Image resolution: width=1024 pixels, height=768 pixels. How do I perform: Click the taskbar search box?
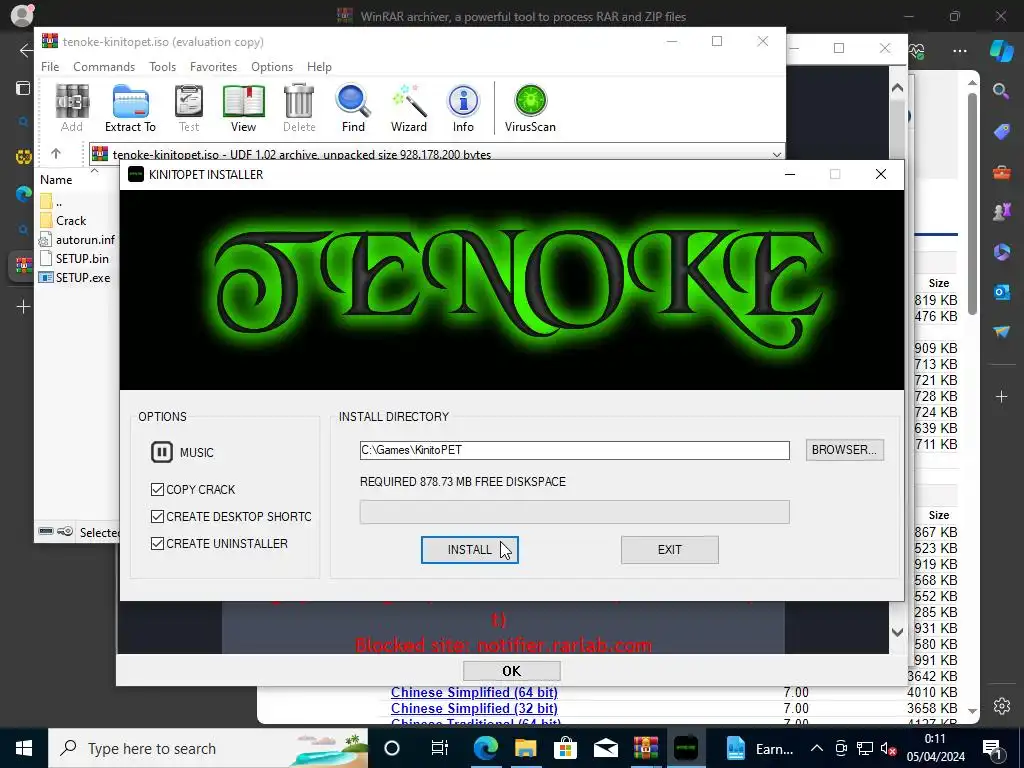tap(208, 748)
